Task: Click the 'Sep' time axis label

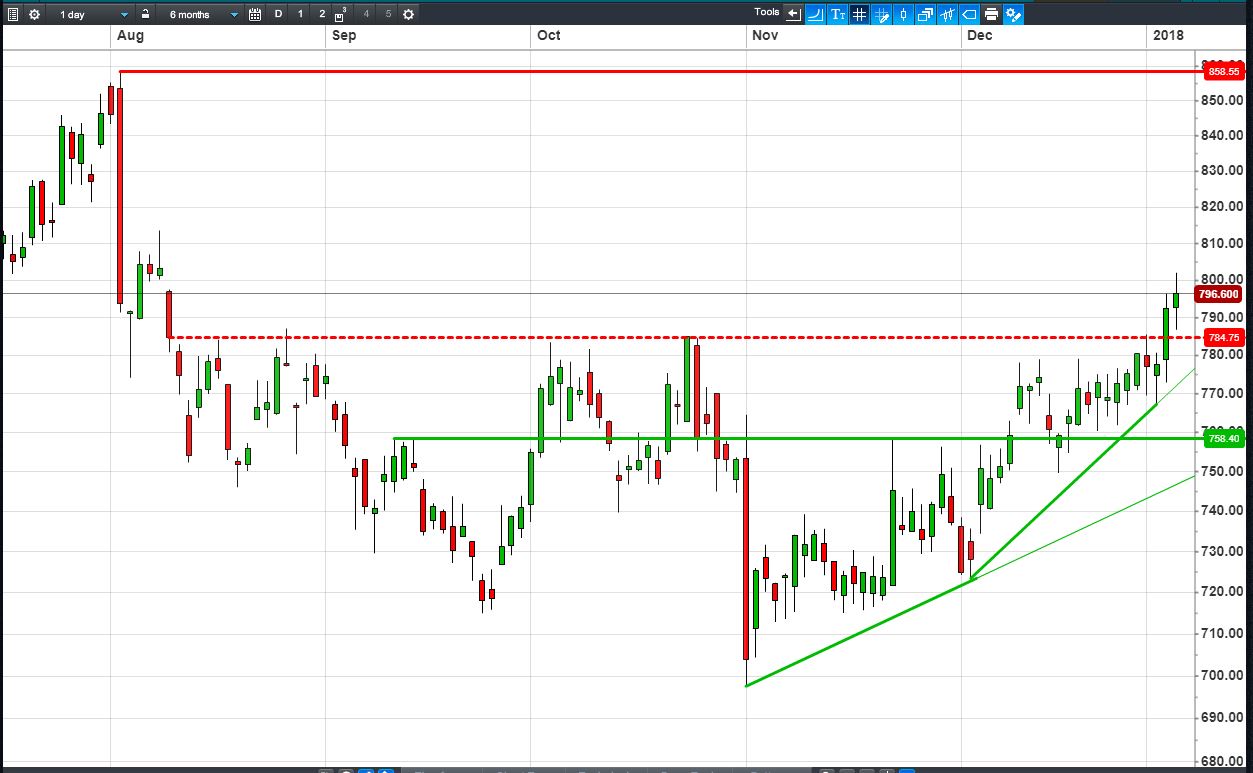Action: pyautogui.click(x=343, y=35)
